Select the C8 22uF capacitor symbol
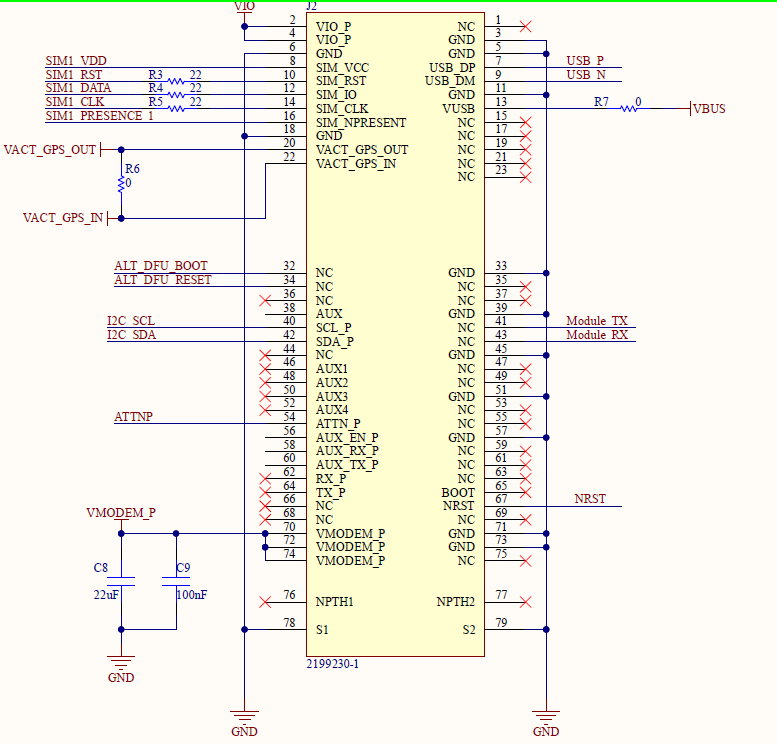Viewport: 777px width, 744px height. coord(121,581)
